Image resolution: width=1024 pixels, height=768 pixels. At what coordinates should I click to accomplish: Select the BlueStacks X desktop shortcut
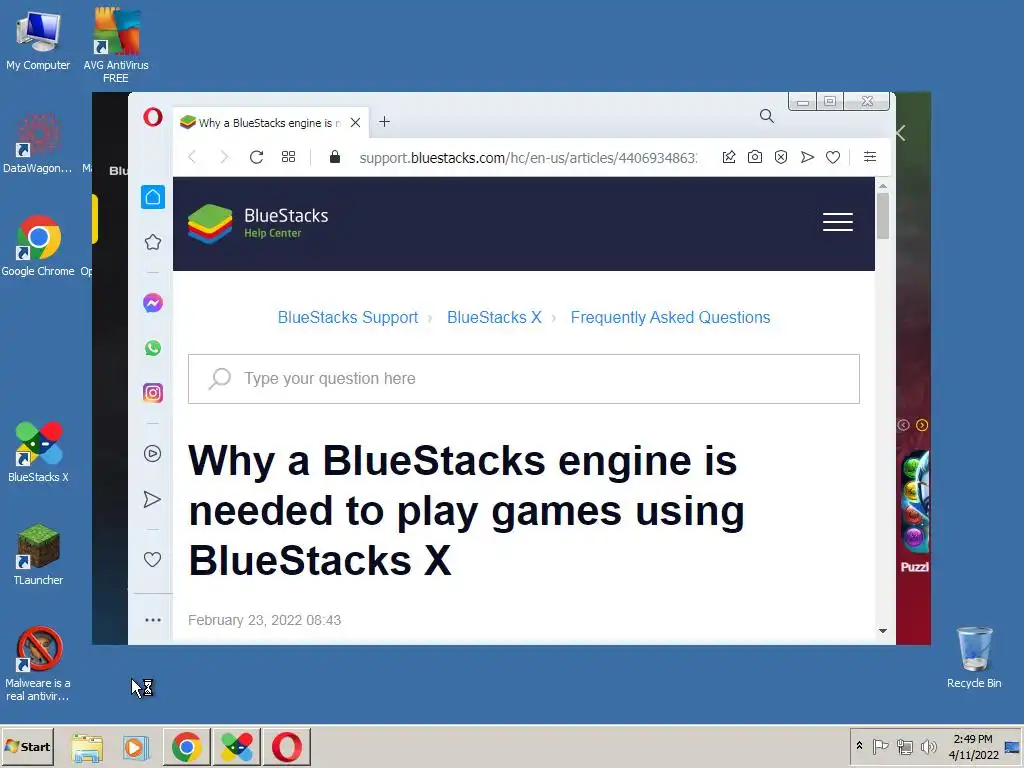click(x=38, y=452)
